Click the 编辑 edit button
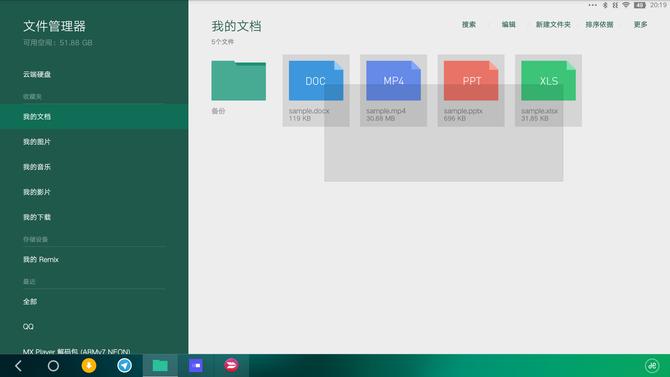The height and width of the screenshot is (377, 670). (x=508, y=25)
